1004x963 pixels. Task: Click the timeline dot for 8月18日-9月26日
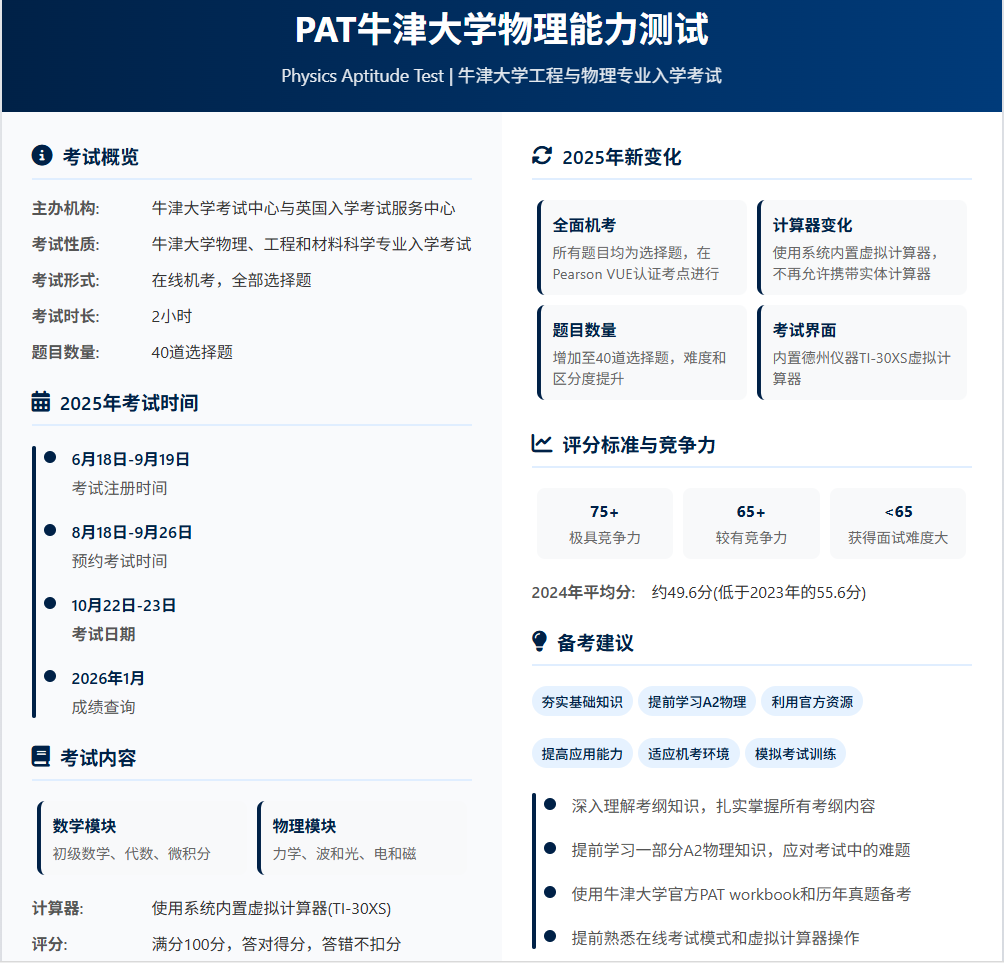point(50,530)
